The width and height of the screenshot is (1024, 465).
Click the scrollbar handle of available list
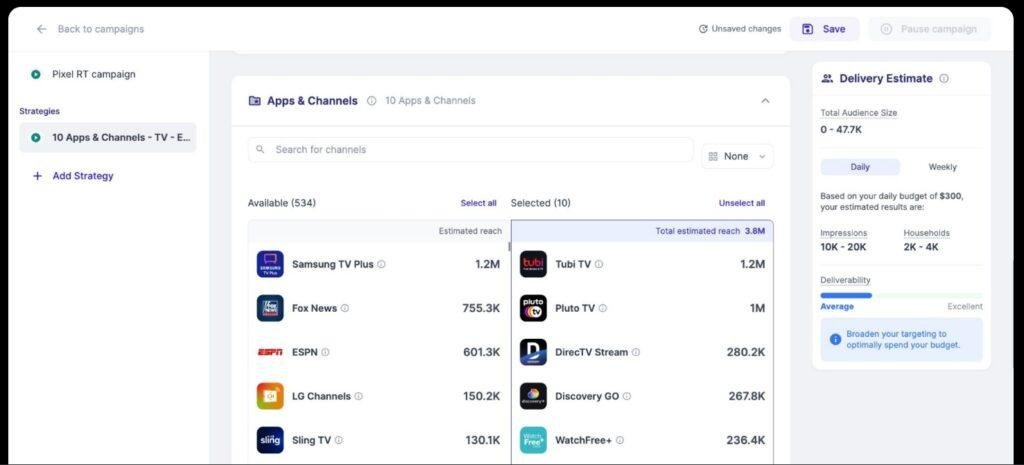[x=509, y=246]
